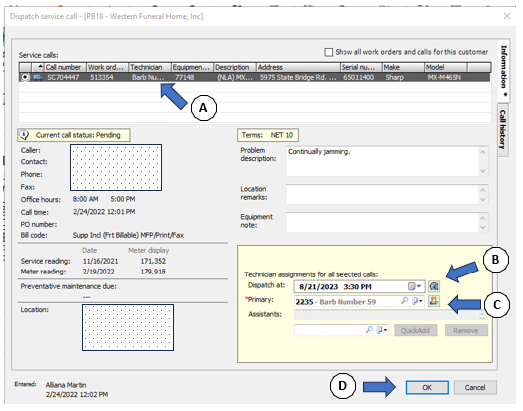Click entered-by name Aliana Martin
Viewport: 523px width, 411px height.
(x=66, y=385)
